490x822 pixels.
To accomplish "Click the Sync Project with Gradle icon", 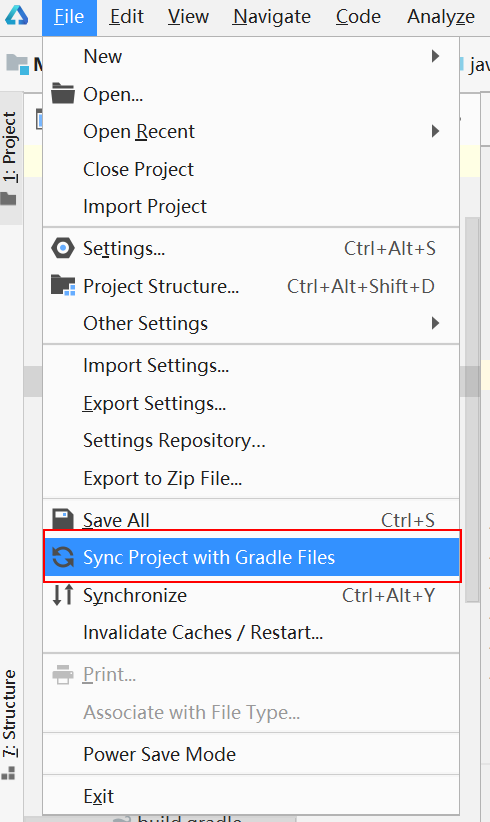I will (x=63, y=557).
